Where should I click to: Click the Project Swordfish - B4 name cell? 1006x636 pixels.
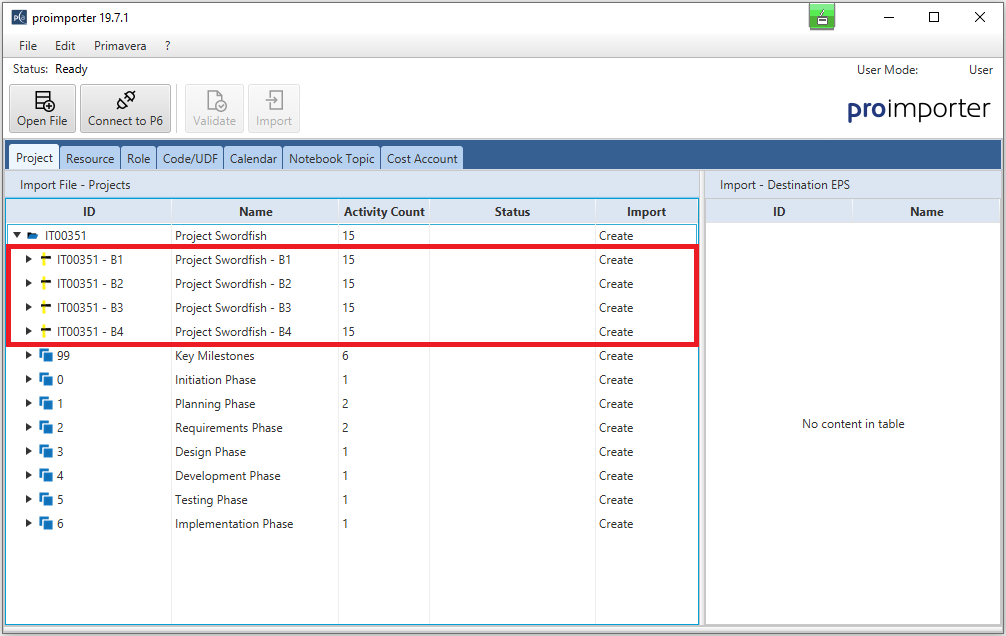tap(255, 332)
